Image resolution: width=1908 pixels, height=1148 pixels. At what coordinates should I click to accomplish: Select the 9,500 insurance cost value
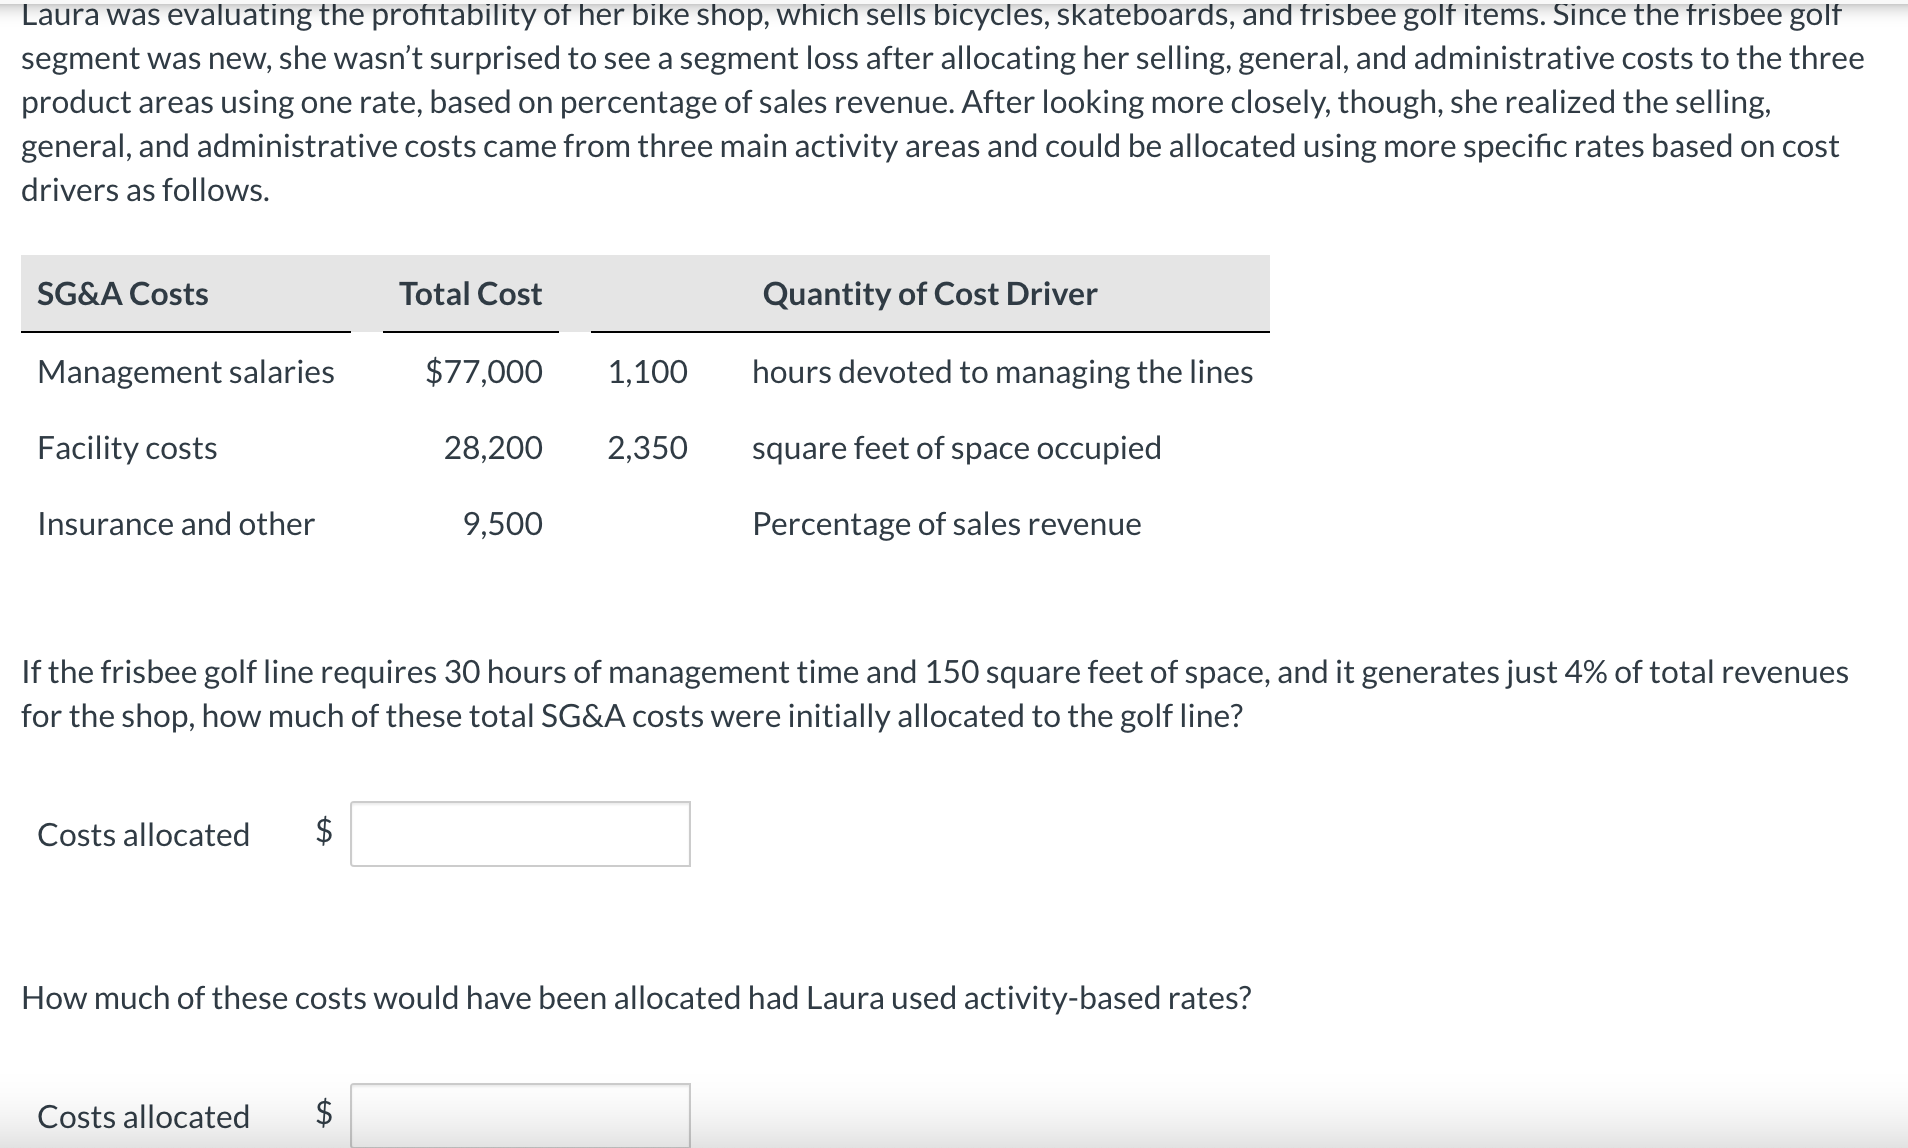pos(503,523)
